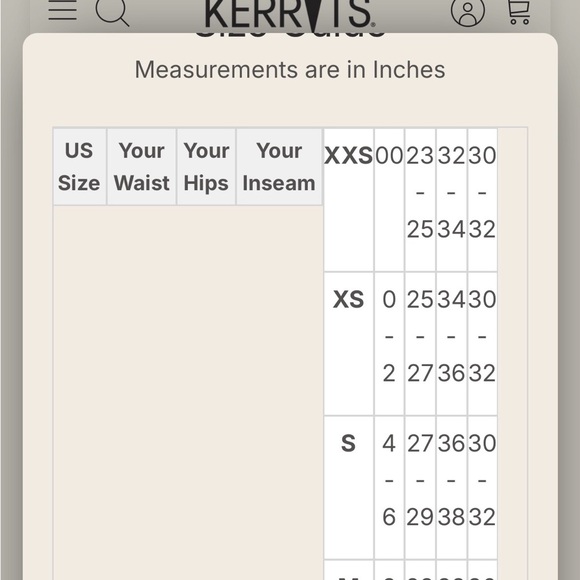The width and height of the screenshot is (580, 580).
Task: Select the XS row '30 - 32' inseam cell
Action: (482, 344)
